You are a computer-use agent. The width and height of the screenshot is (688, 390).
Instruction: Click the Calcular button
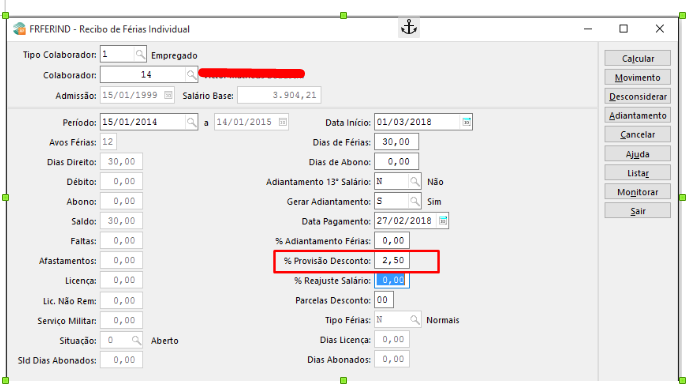tap(638, 58)
